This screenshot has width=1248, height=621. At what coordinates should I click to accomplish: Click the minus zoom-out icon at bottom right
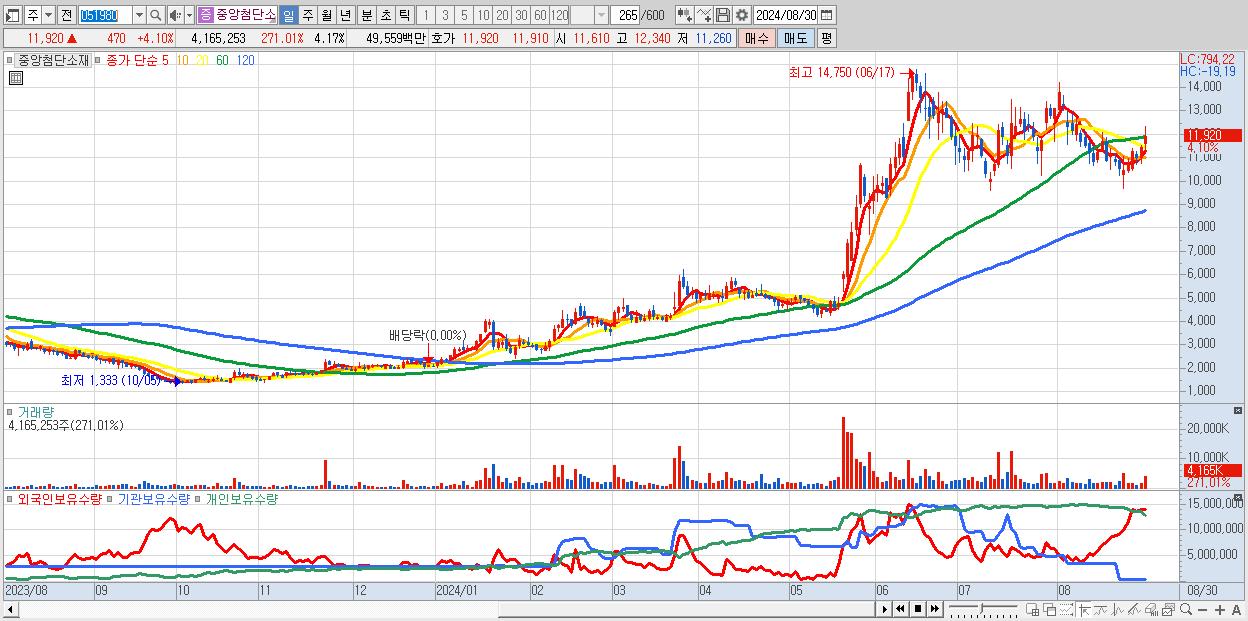click(x=1202, y=609)
